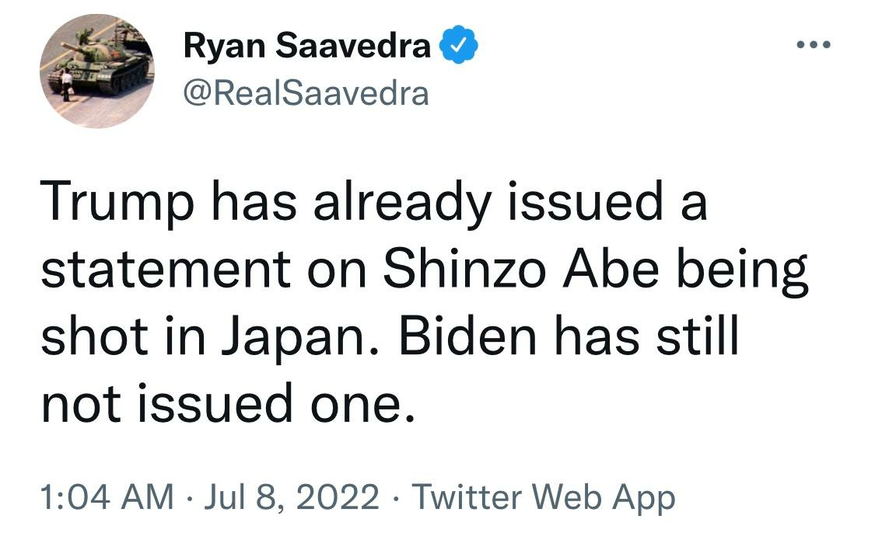Click the blue verified checkmark badge
The width and height of the screenshot is (875, 533).
(460, 46)
